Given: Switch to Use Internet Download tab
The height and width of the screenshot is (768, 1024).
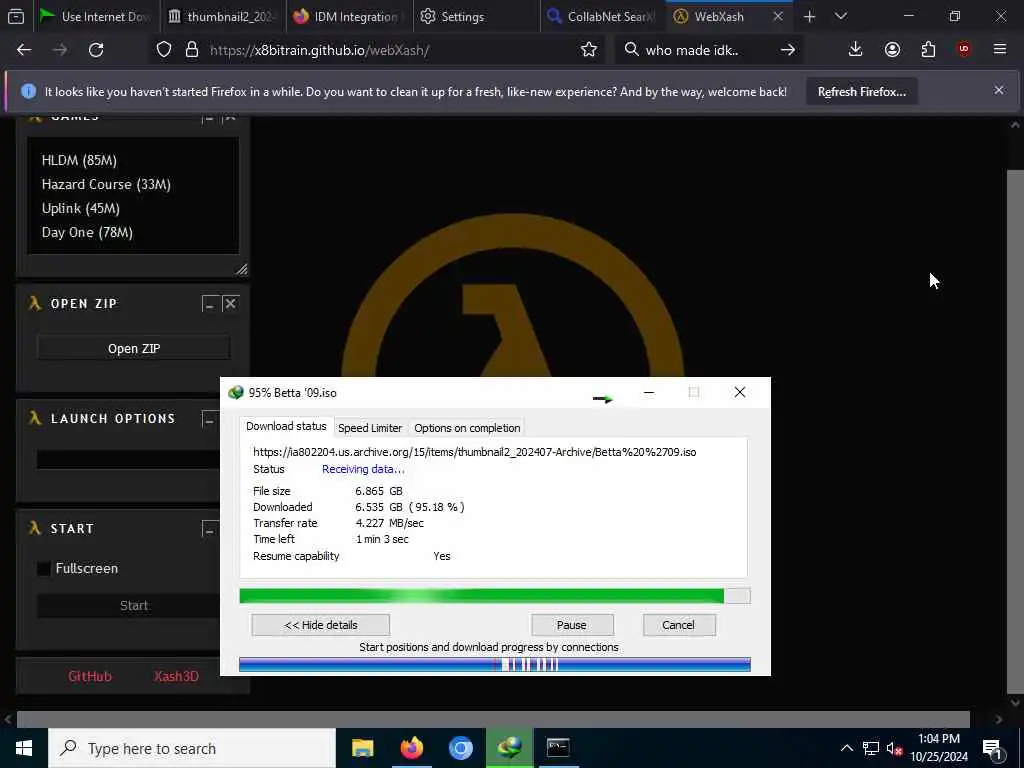Looking at the screenshot, I should tap(95, 17).
